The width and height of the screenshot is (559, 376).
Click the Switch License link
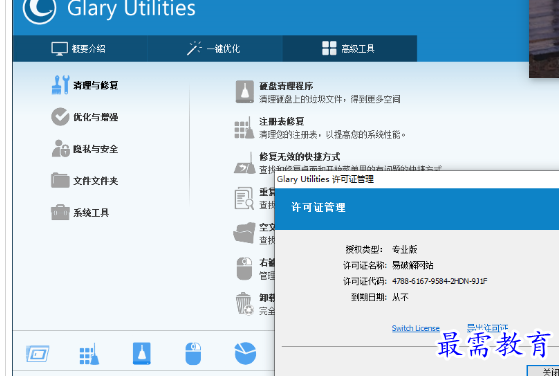tap(416, 328)
